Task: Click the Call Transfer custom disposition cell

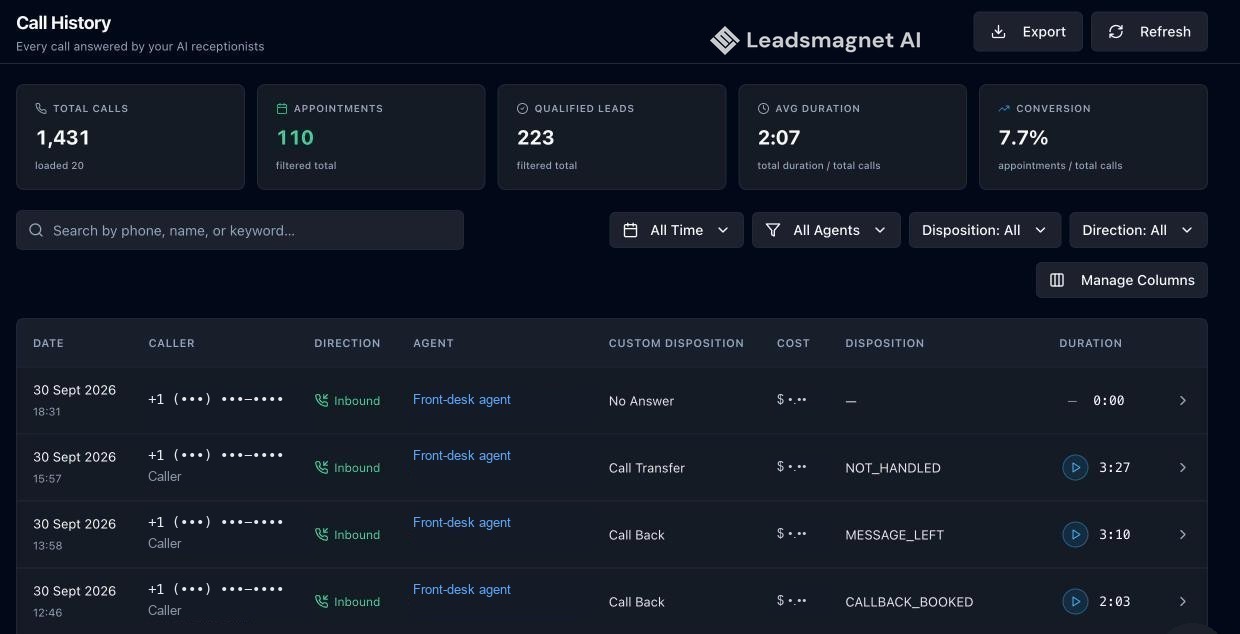Action: [647, 468]
